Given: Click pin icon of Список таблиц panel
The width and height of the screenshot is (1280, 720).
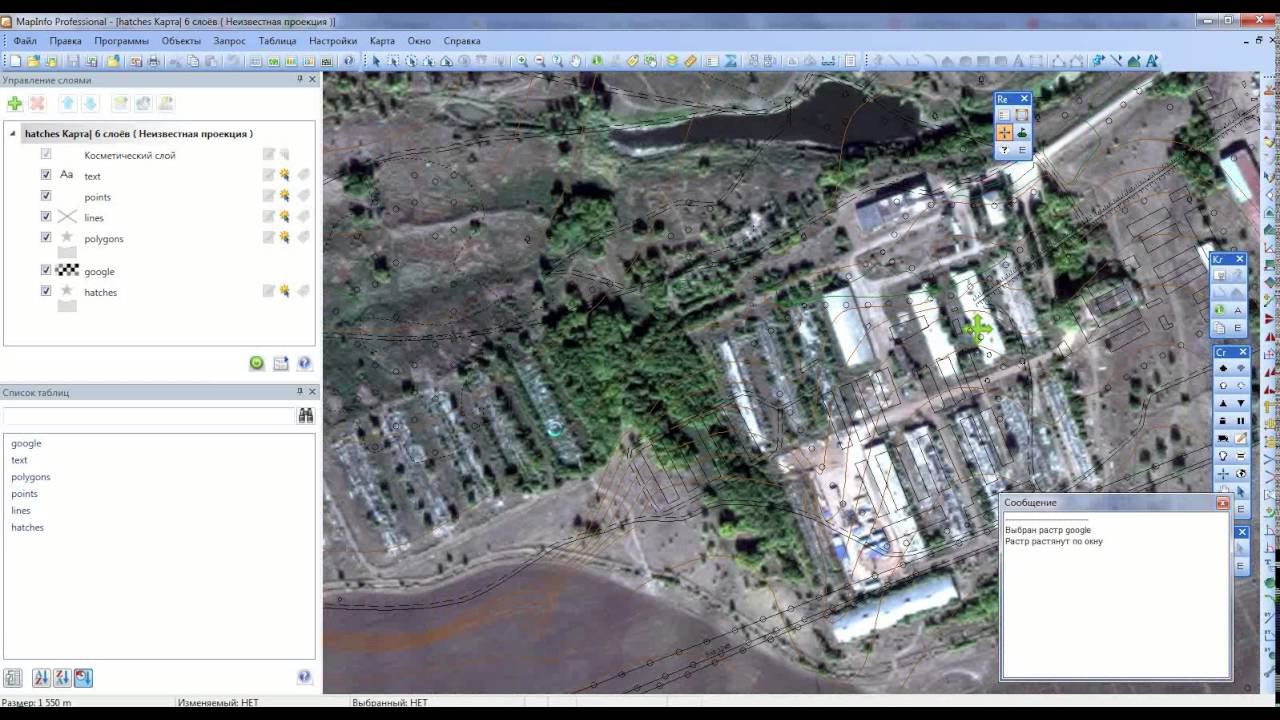Looking at the screenshot, I should tap(299, 392).
